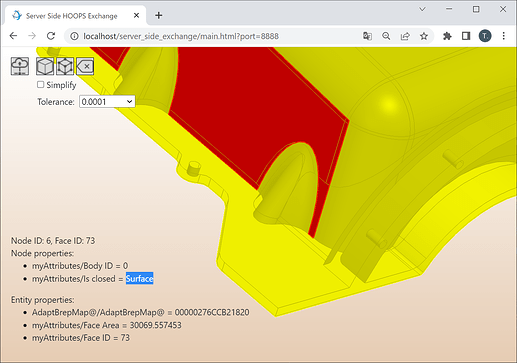
Task: Open the extensions puzzle icon
Action: [x=447, y=36]
